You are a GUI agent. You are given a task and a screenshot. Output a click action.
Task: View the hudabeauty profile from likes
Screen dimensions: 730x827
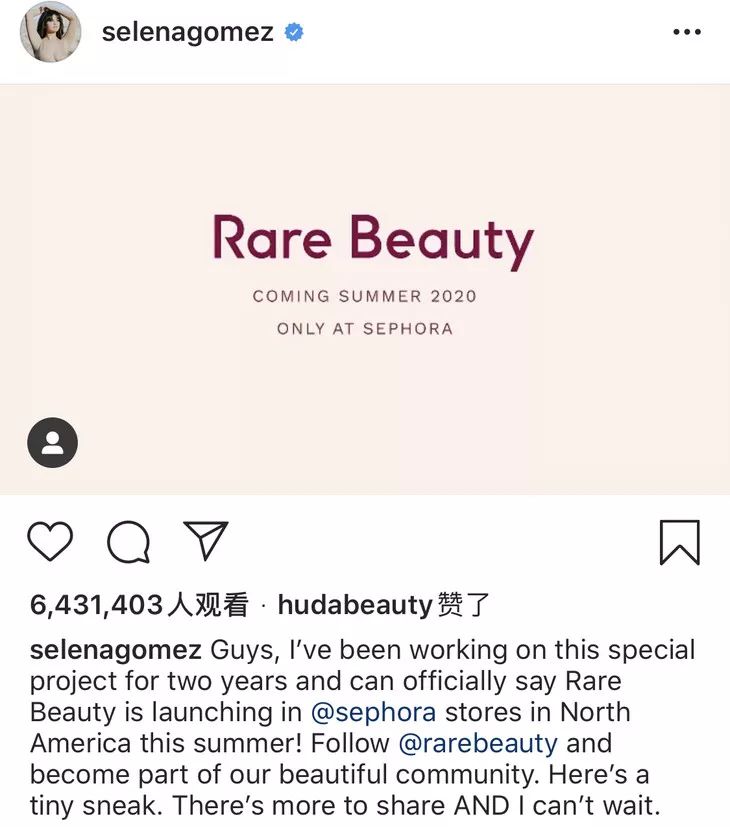355,605
